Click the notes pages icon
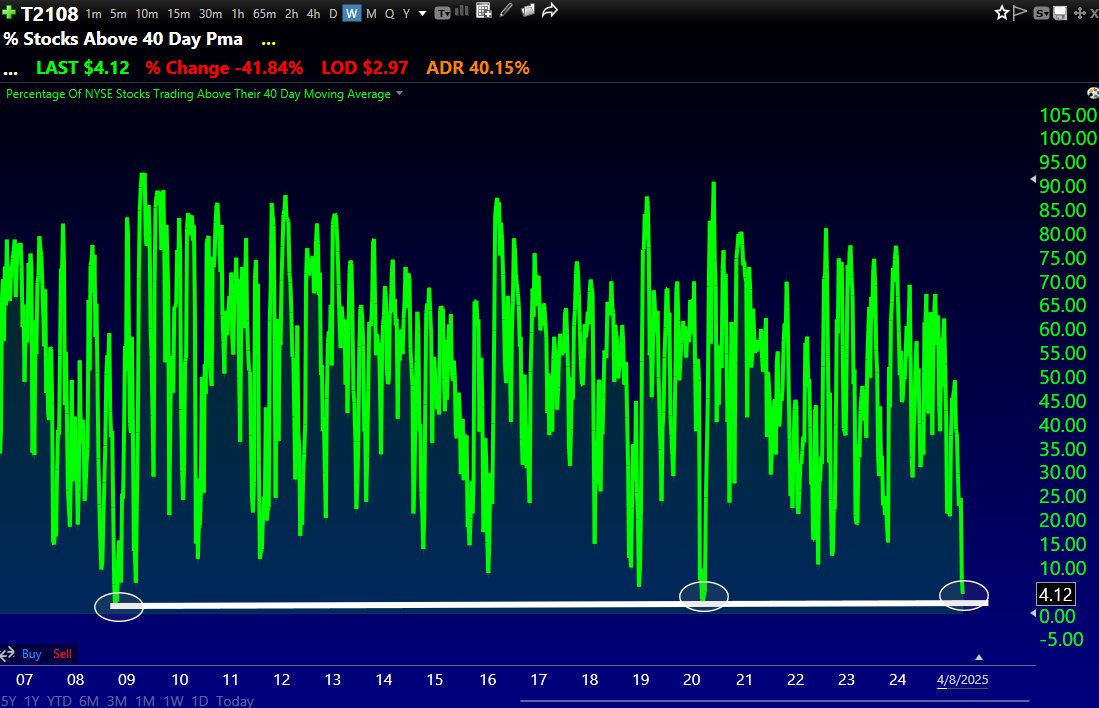Screen dimensions: 1099x708 (528, 11)
